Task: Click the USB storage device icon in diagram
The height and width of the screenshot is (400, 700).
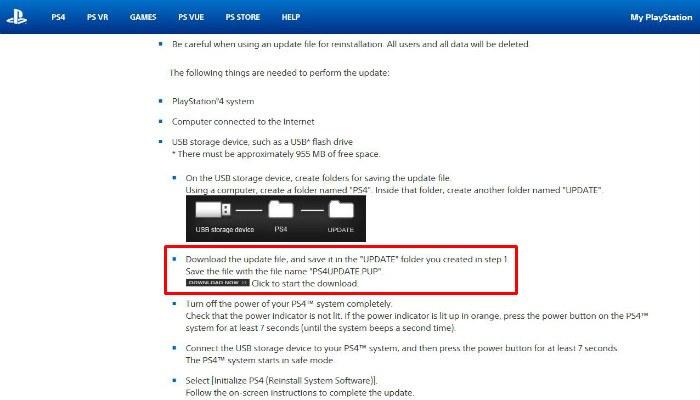Action: tap(213, 211)
